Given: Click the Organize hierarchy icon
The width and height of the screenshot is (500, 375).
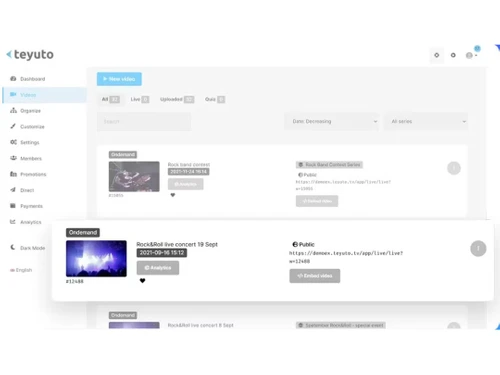Looking at the screenshot, I should (x=13, y=110).
